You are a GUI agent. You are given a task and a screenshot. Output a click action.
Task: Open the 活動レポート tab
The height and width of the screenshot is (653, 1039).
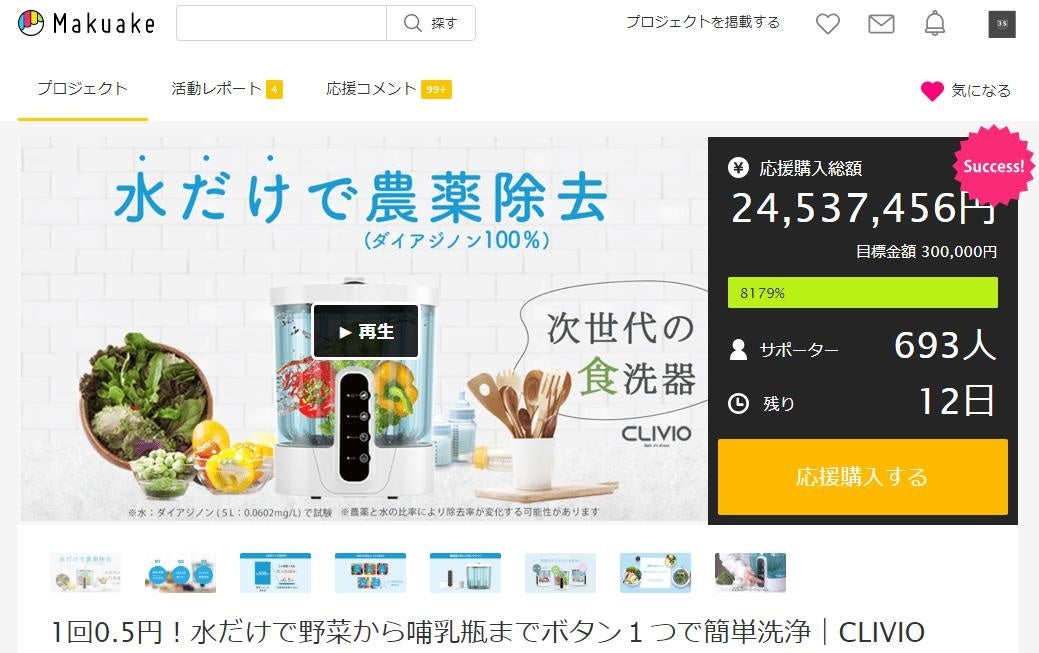pyautogui.click(x=227, y=88)
